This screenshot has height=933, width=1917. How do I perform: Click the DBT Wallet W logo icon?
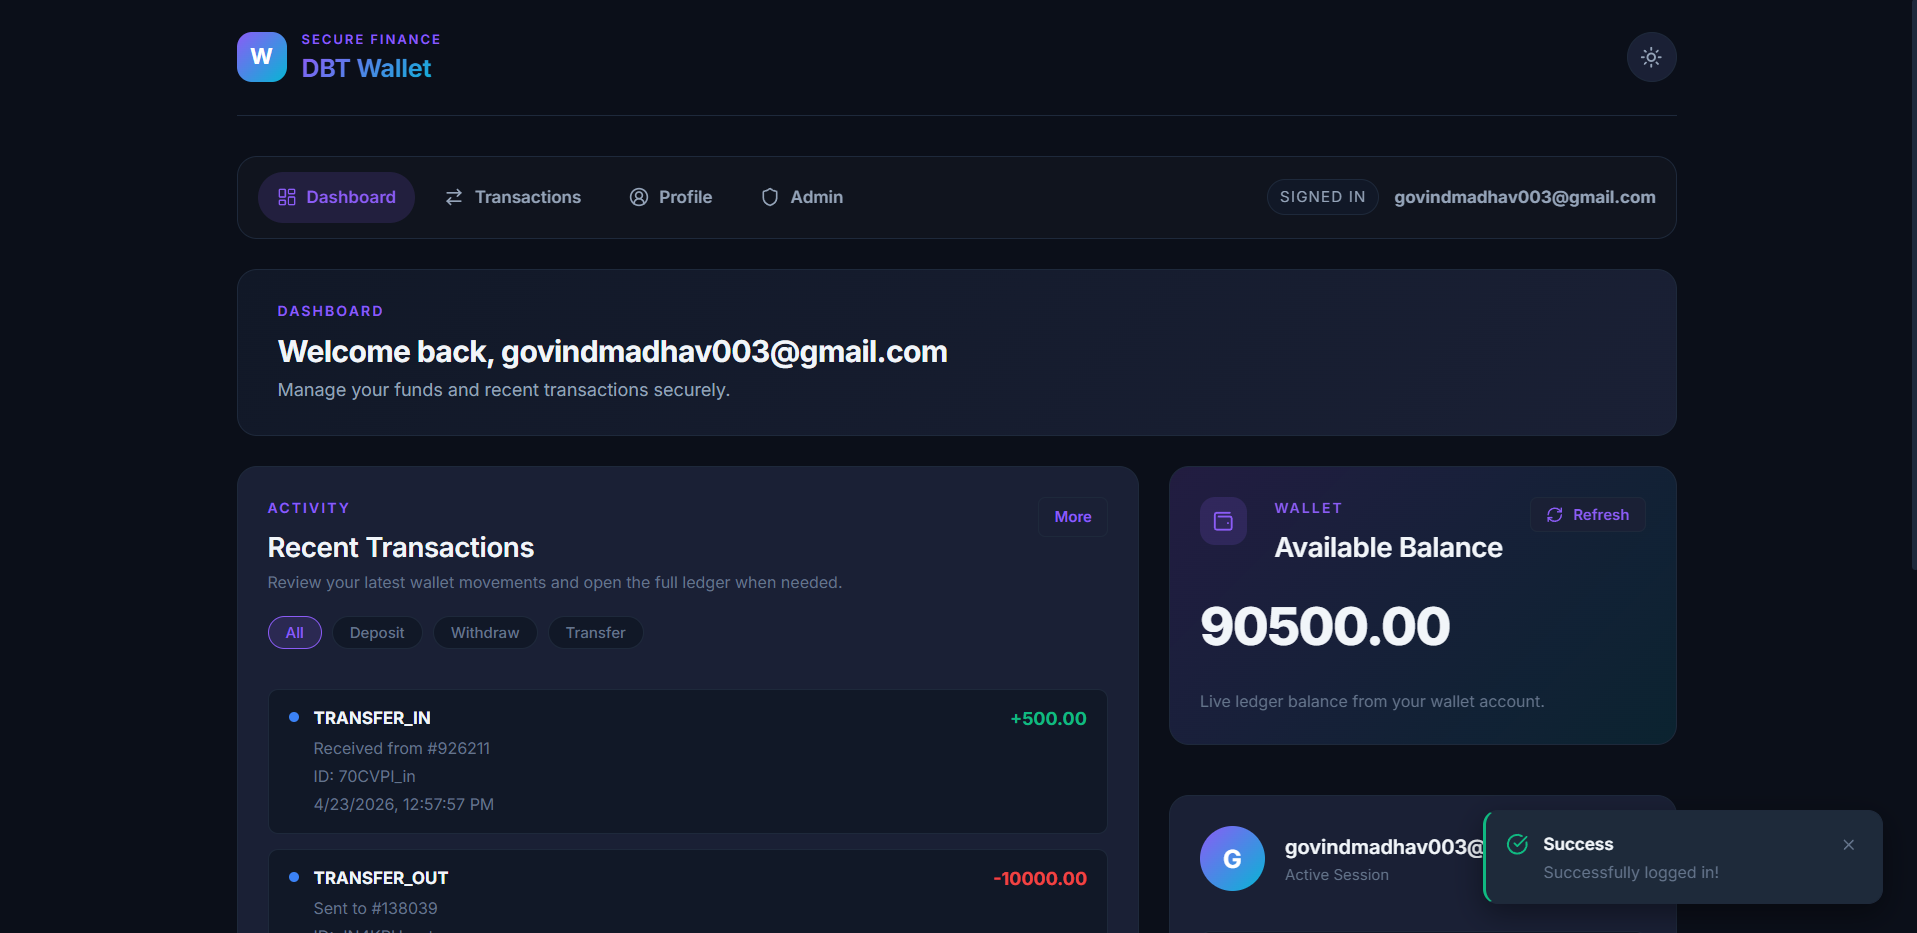[x=262, y=57]
